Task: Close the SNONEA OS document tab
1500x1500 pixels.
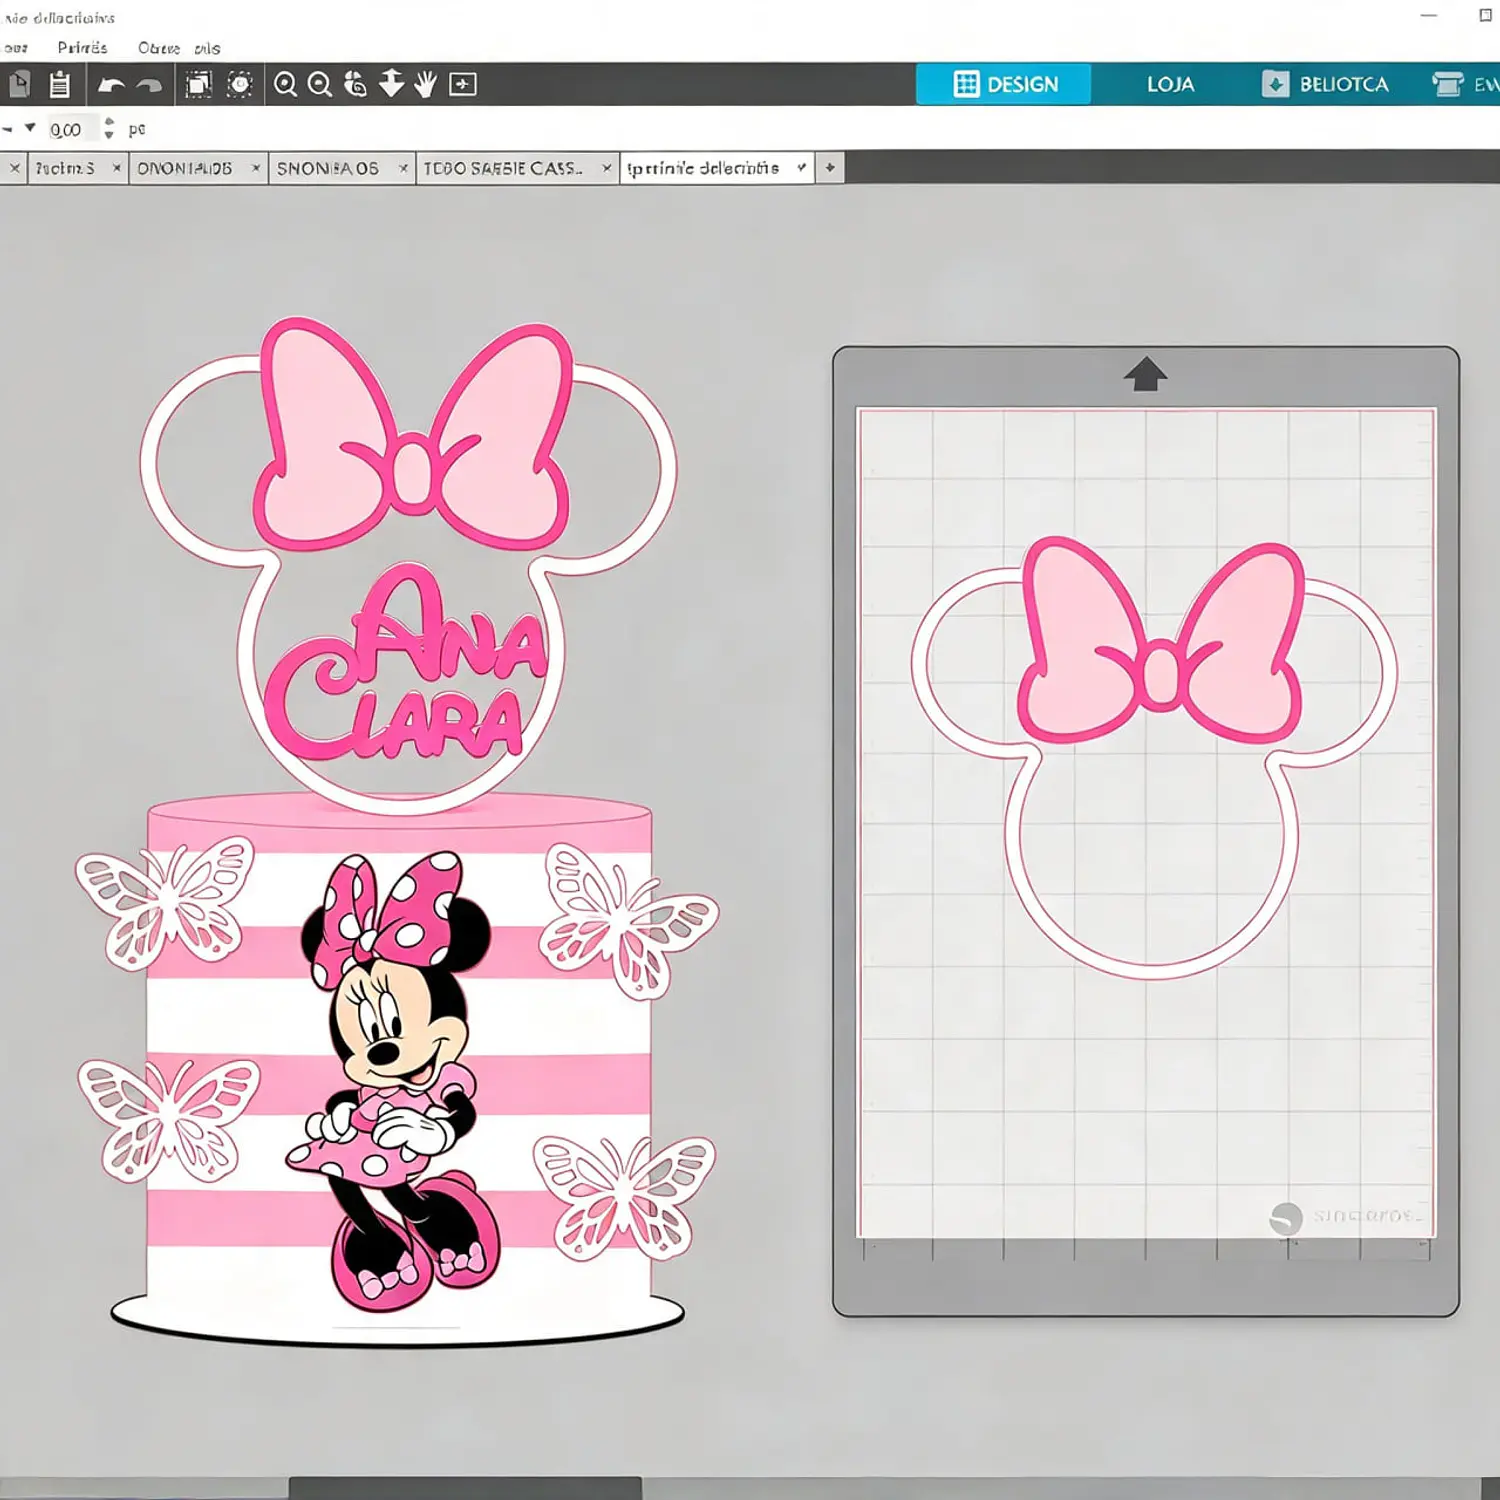Action: [x=403, y=168]
